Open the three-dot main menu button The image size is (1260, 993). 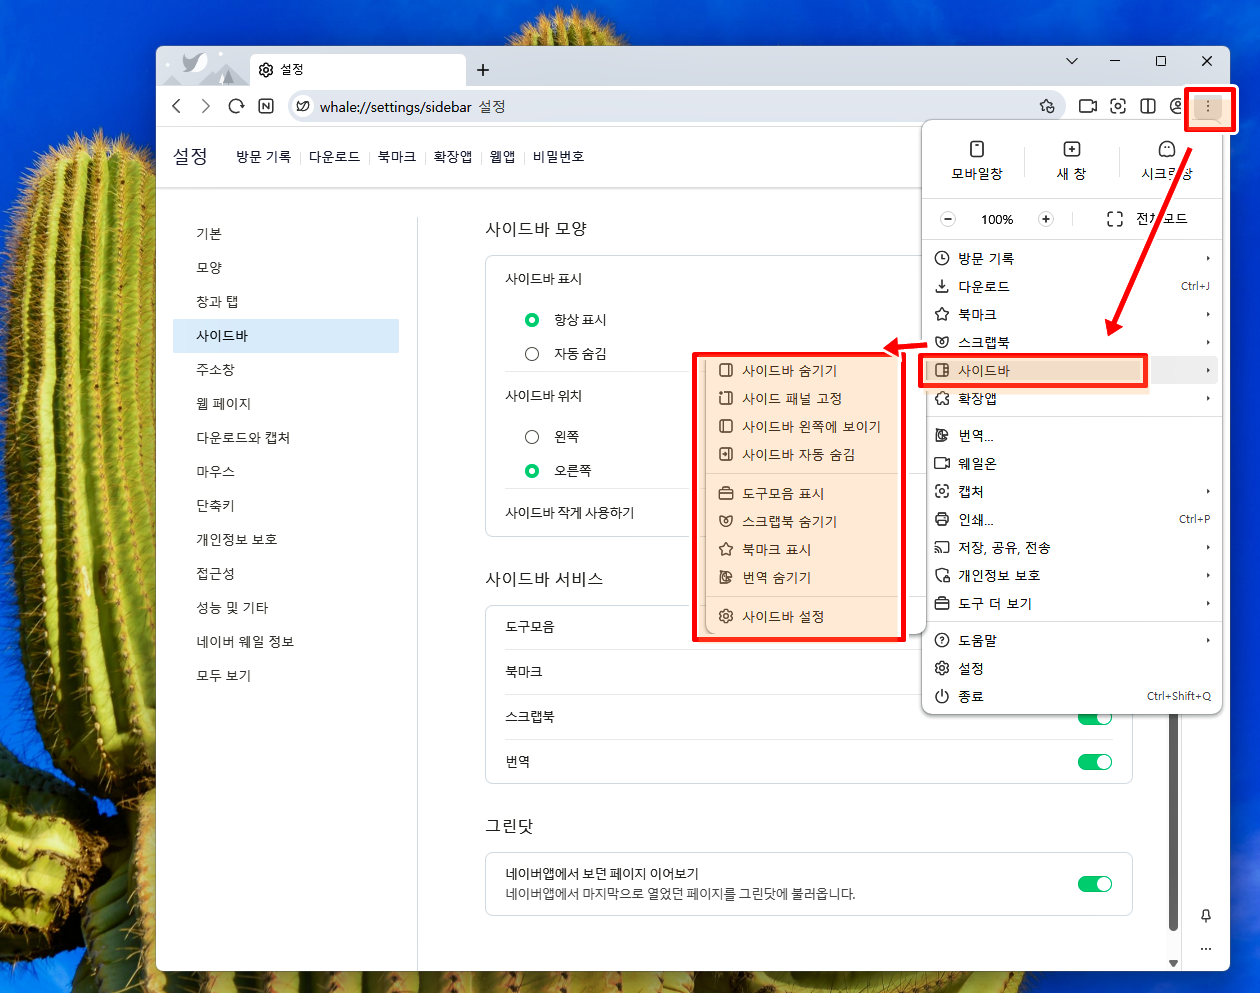tap(1208, 106)
